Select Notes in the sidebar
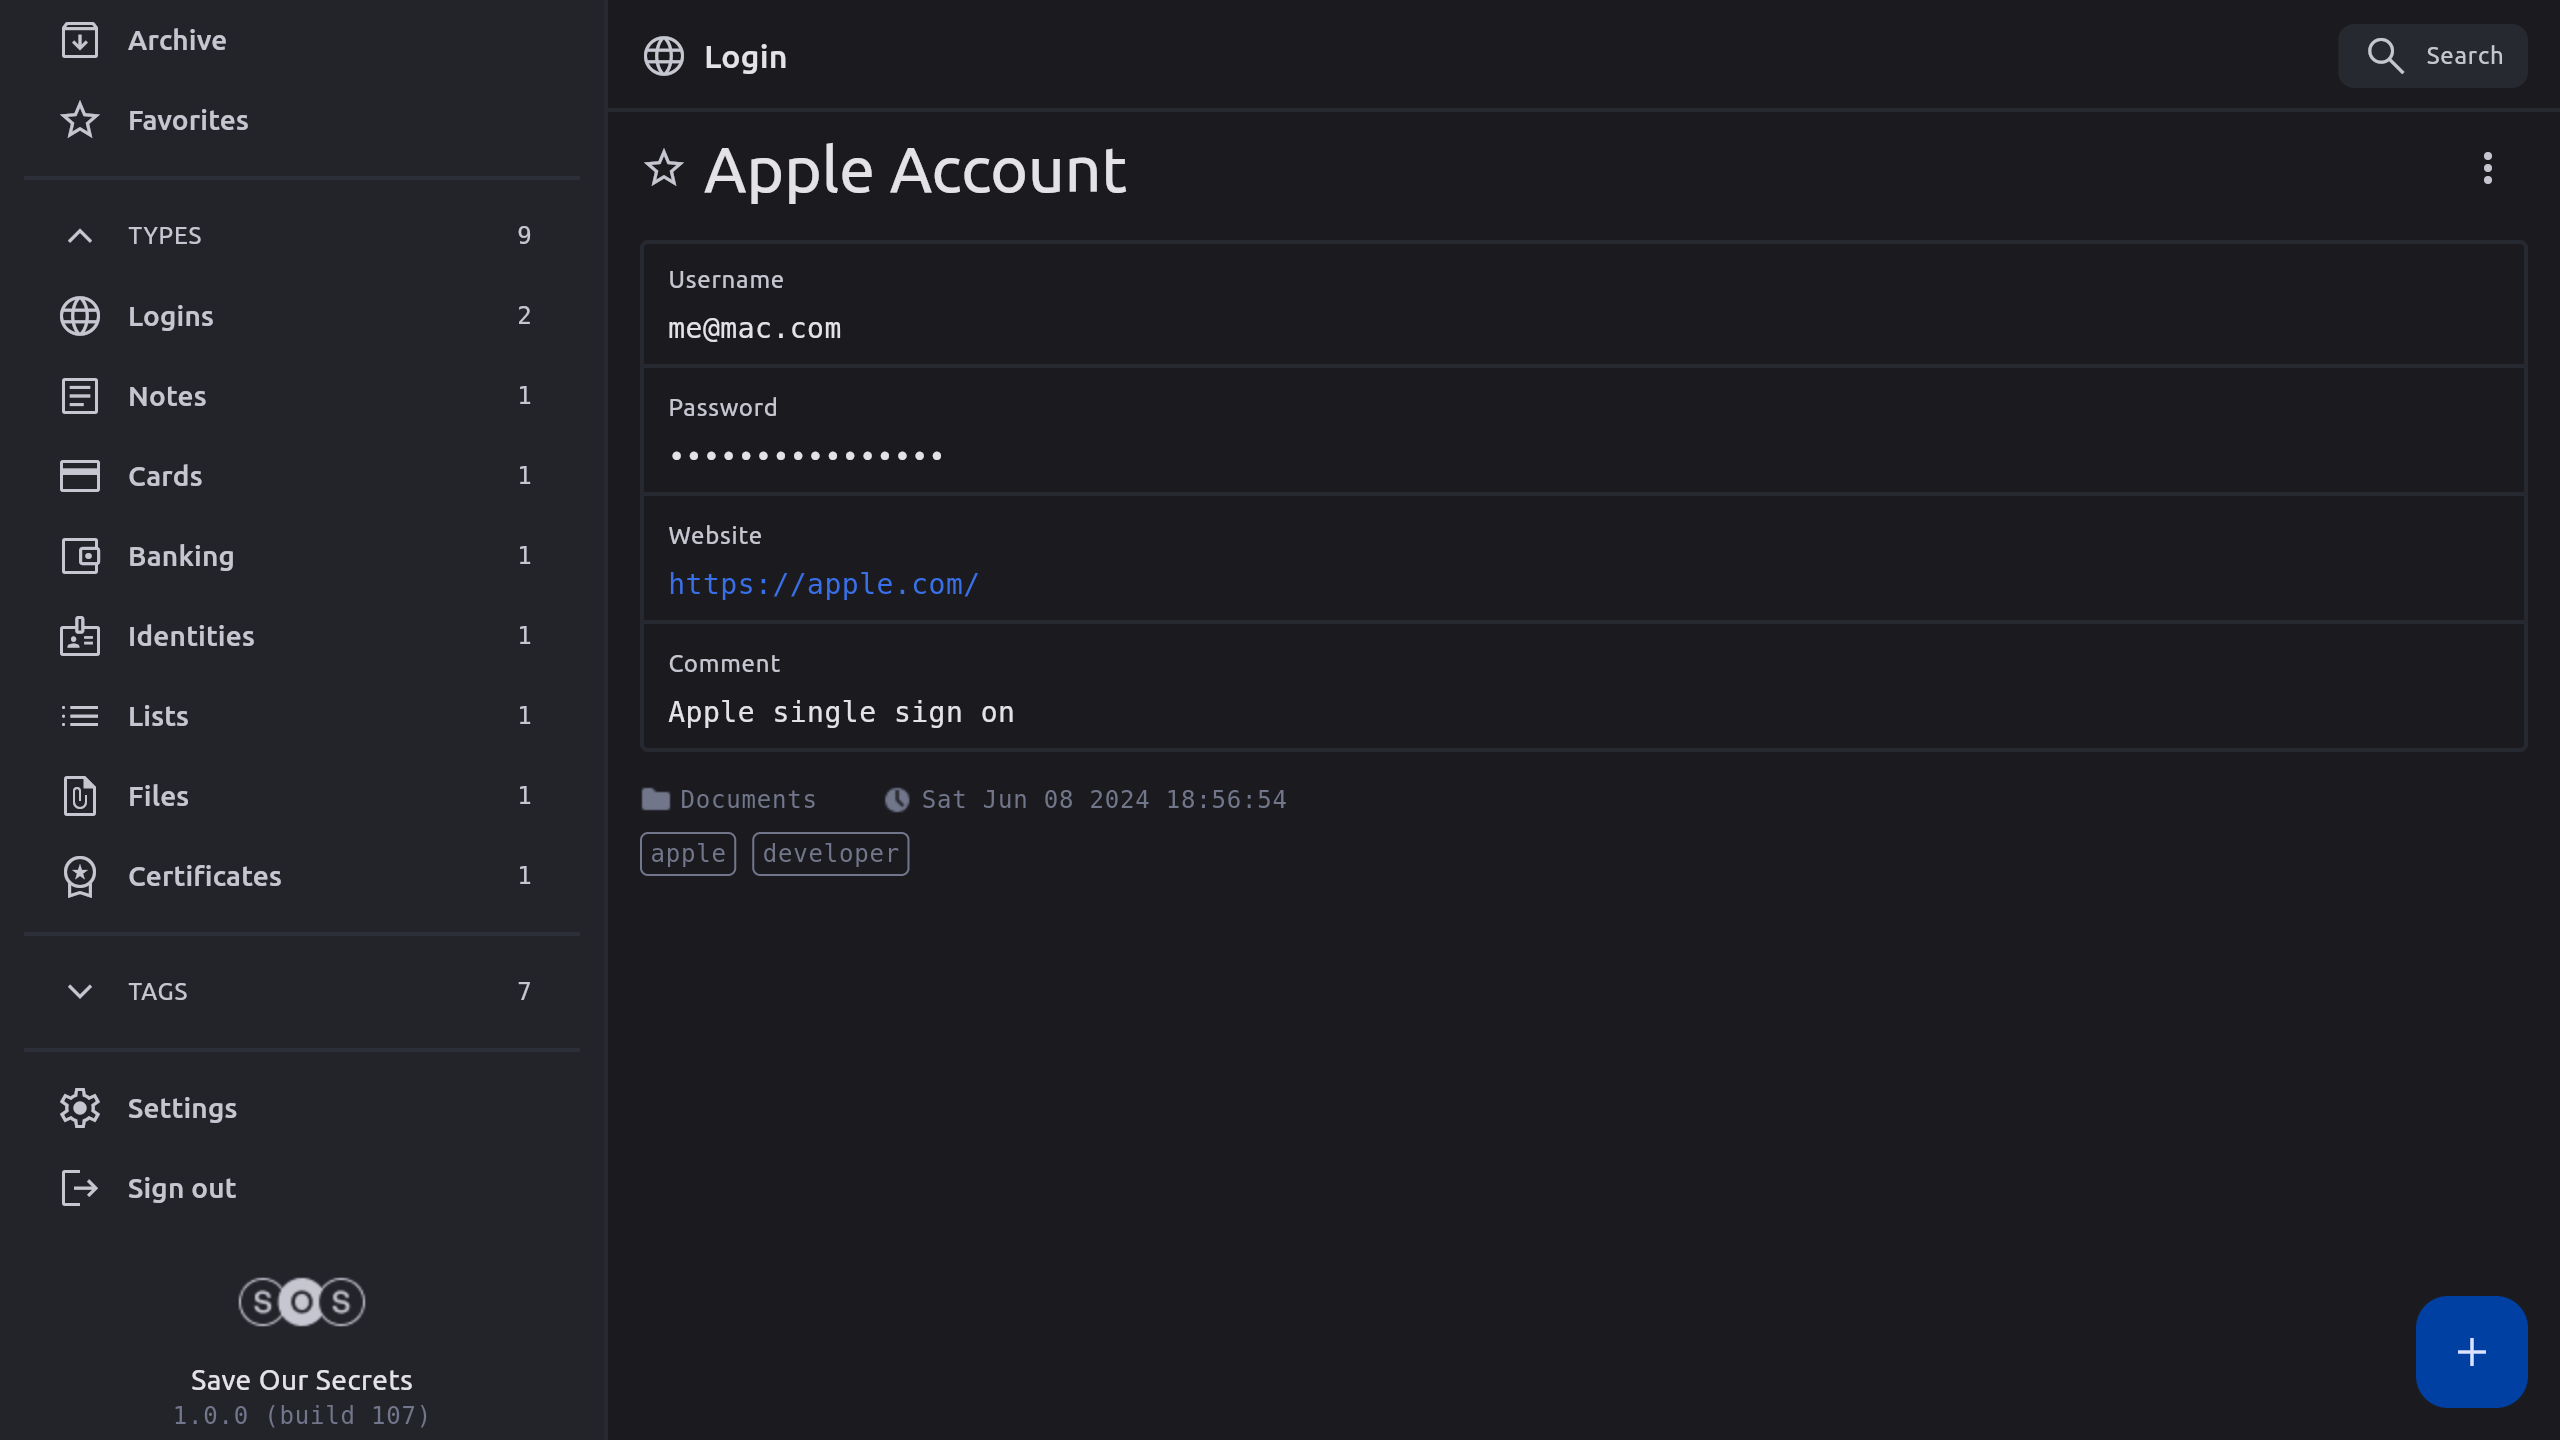This screenshot has width=2560, height=1440. (x=167, y=396)
